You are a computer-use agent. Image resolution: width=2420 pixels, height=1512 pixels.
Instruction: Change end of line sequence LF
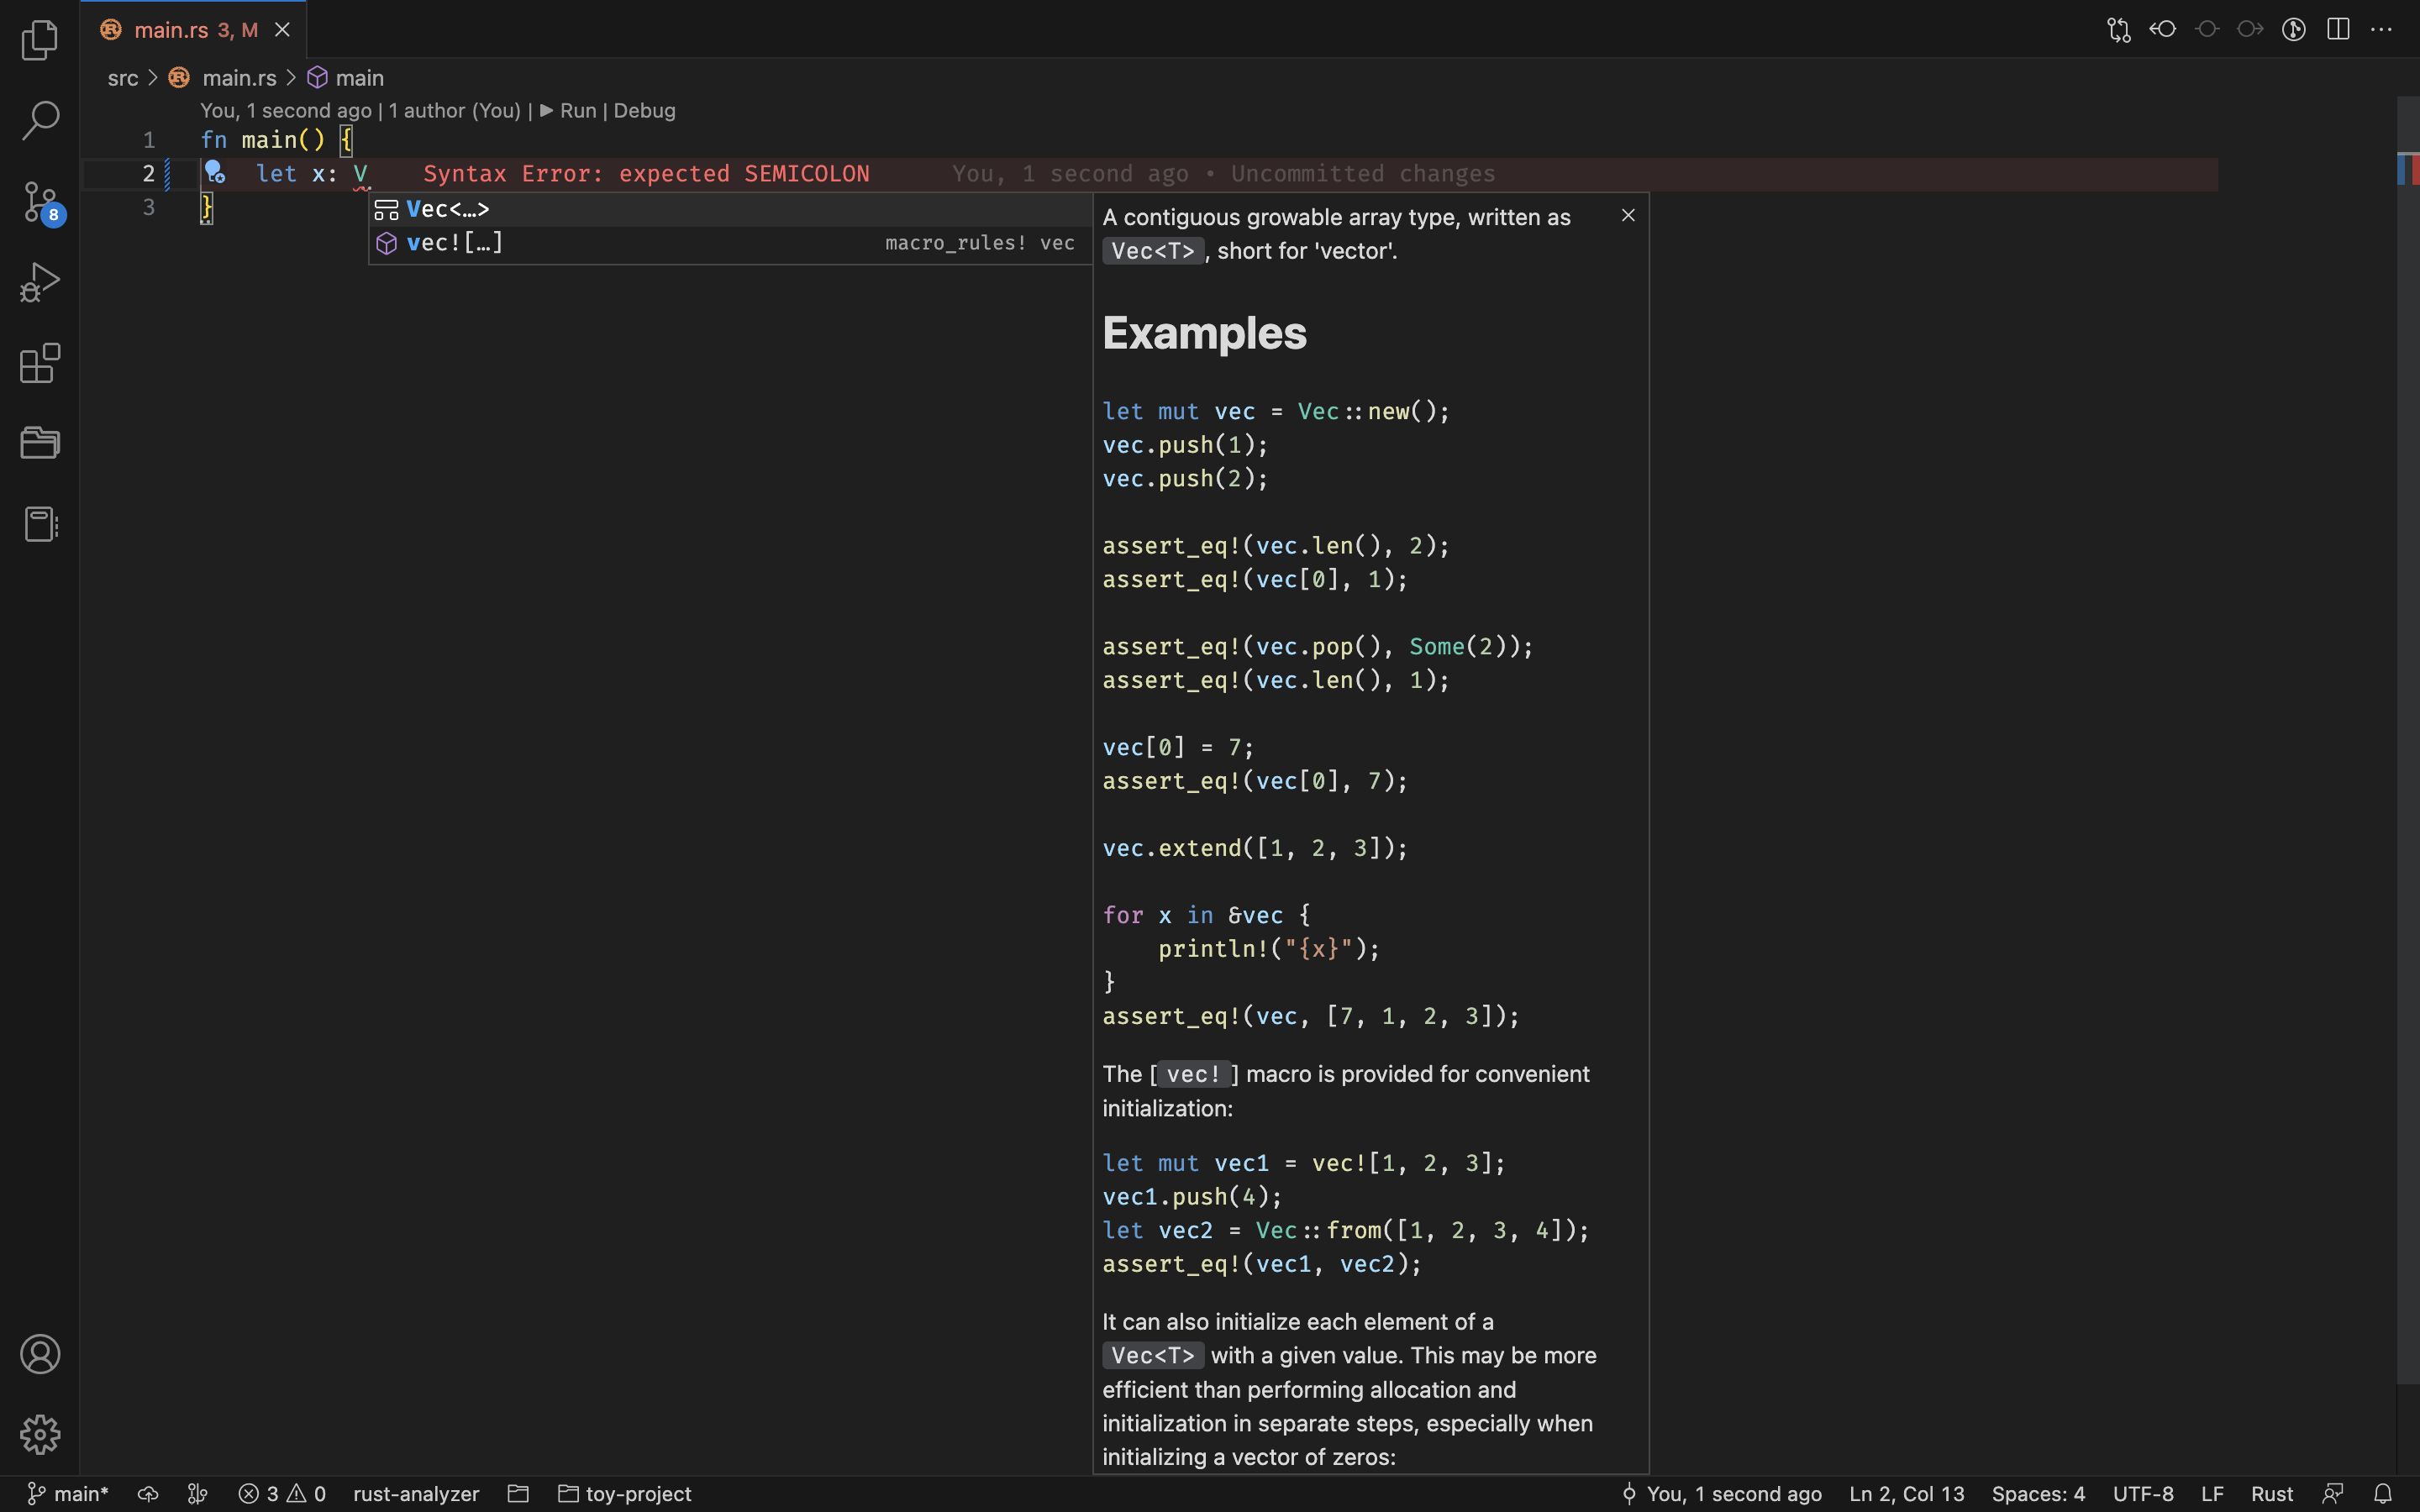click(2212, 1494)
